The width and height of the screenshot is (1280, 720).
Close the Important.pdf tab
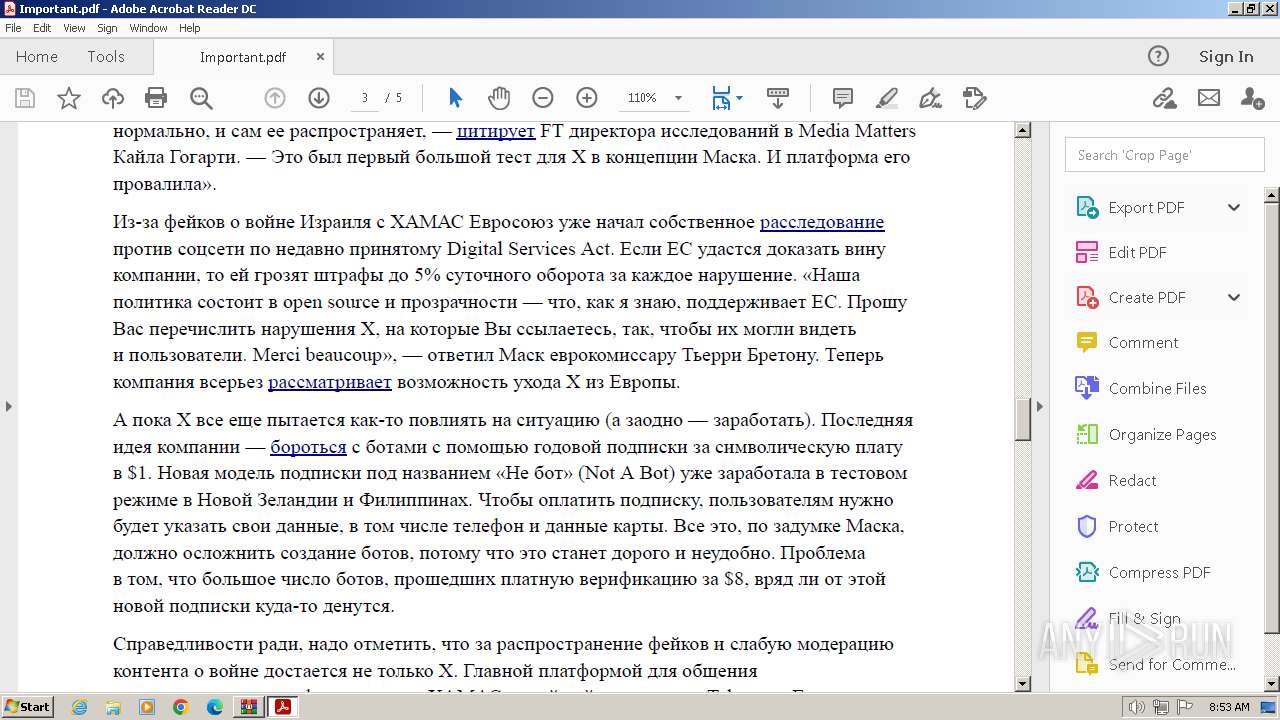coord(321,57)
